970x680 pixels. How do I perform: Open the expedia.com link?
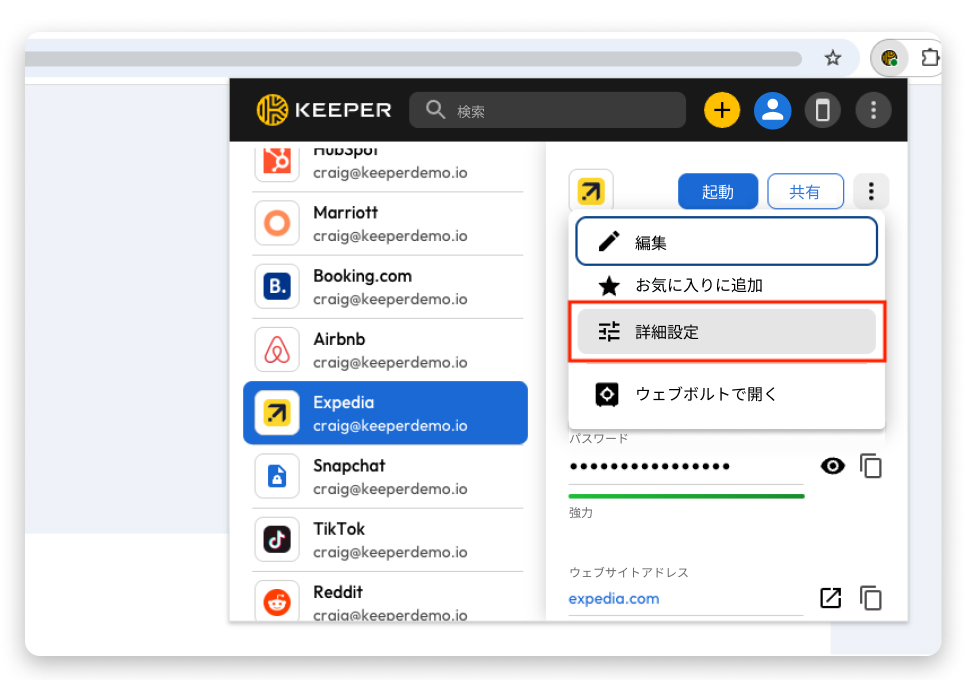pyautogui.click(x=614, y=599)
